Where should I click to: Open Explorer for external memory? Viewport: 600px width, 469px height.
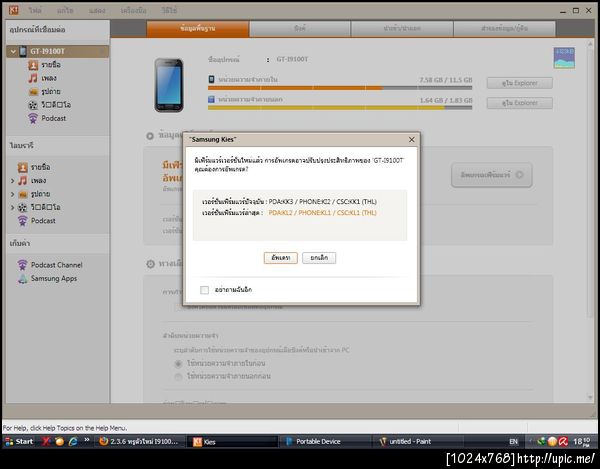(x=520, y=103)
